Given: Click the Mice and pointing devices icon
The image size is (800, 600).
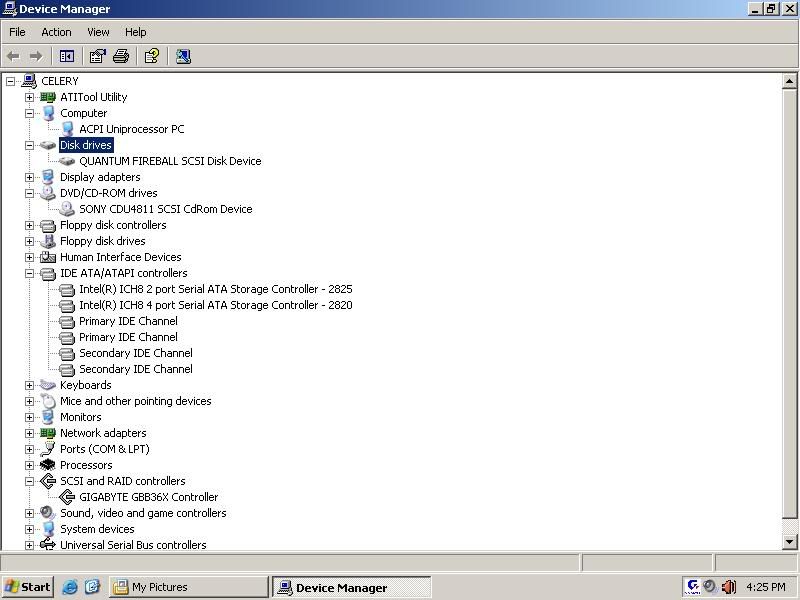Looking at the screenshot, I should [48, 401].
